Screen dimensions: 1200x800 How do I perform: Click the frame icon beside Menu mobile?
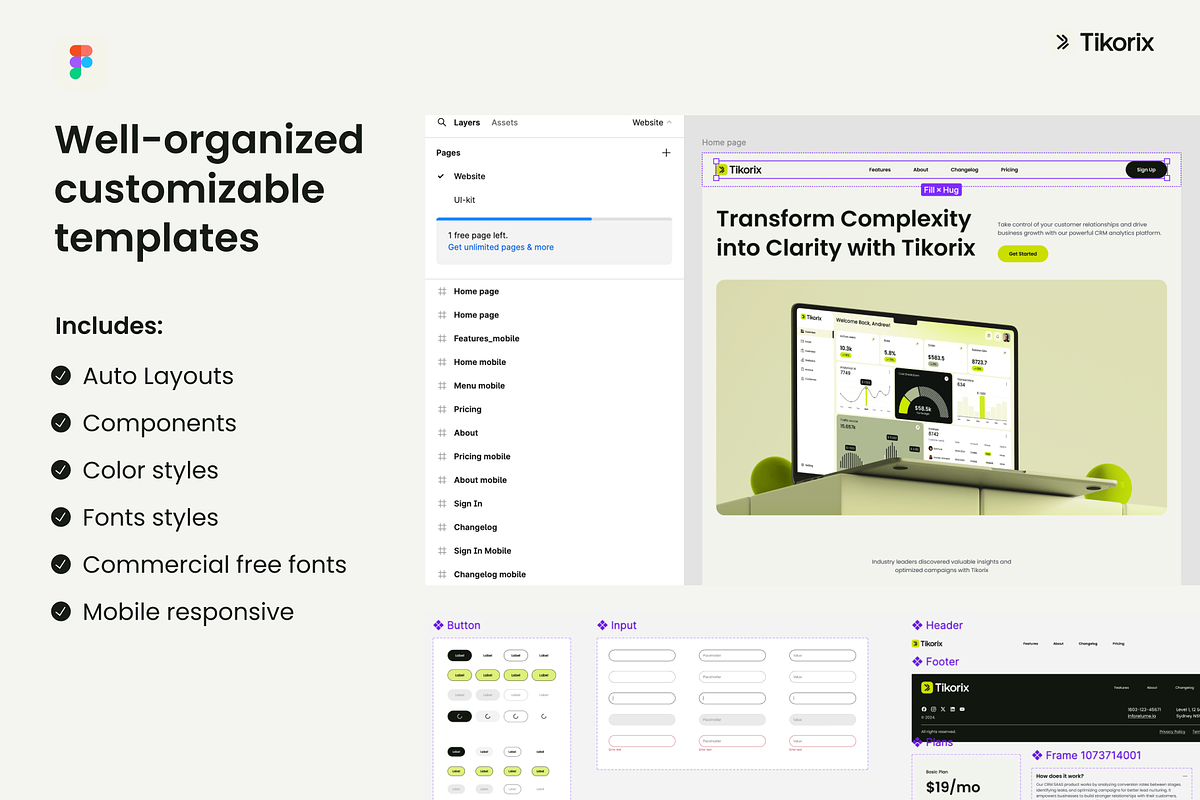click(x=442, y=385)
